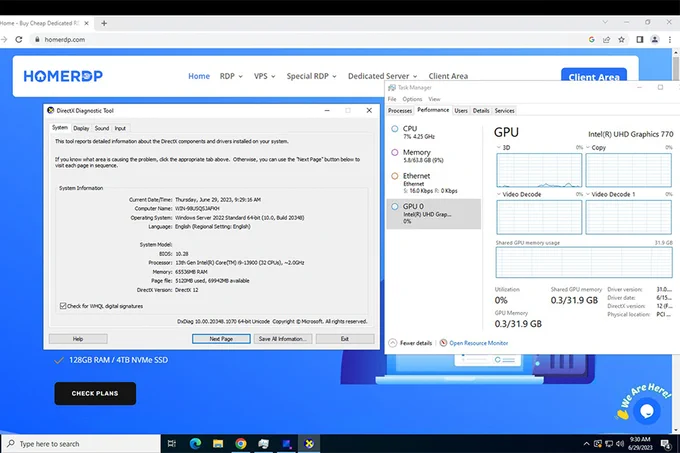
Task: Open a new Chrome tab with plus
Action: pyautogui.click(x=104, y=23)
